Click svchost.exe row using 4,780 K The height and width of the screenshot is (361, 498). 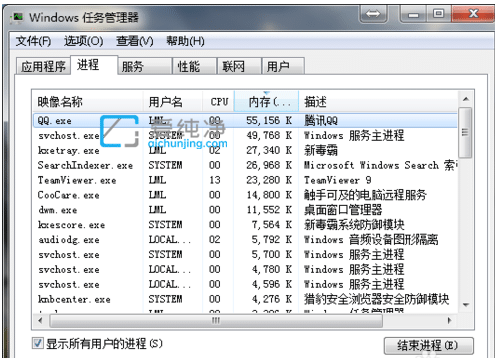click(245, 269)
